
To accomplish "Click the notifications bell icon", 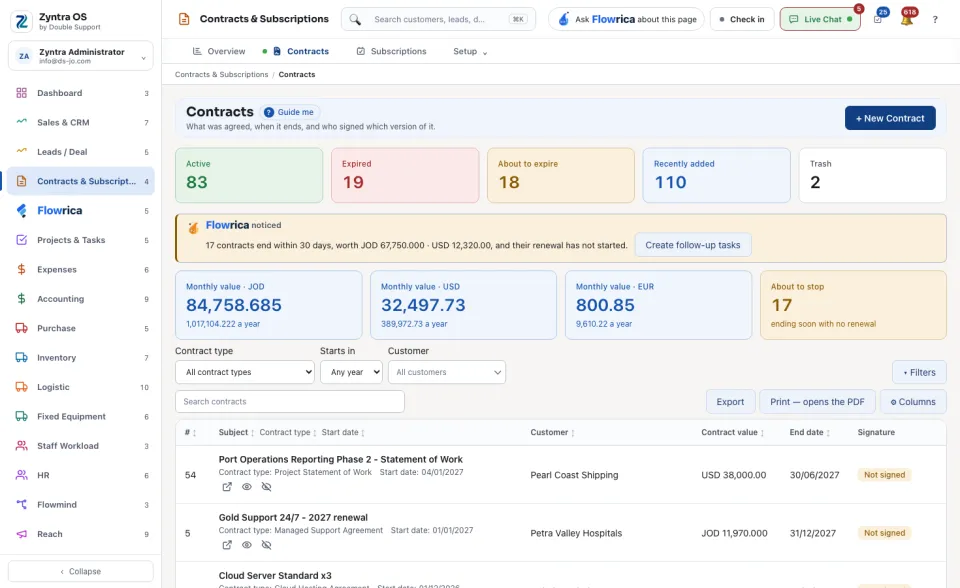I will click(x=907, y=19).
